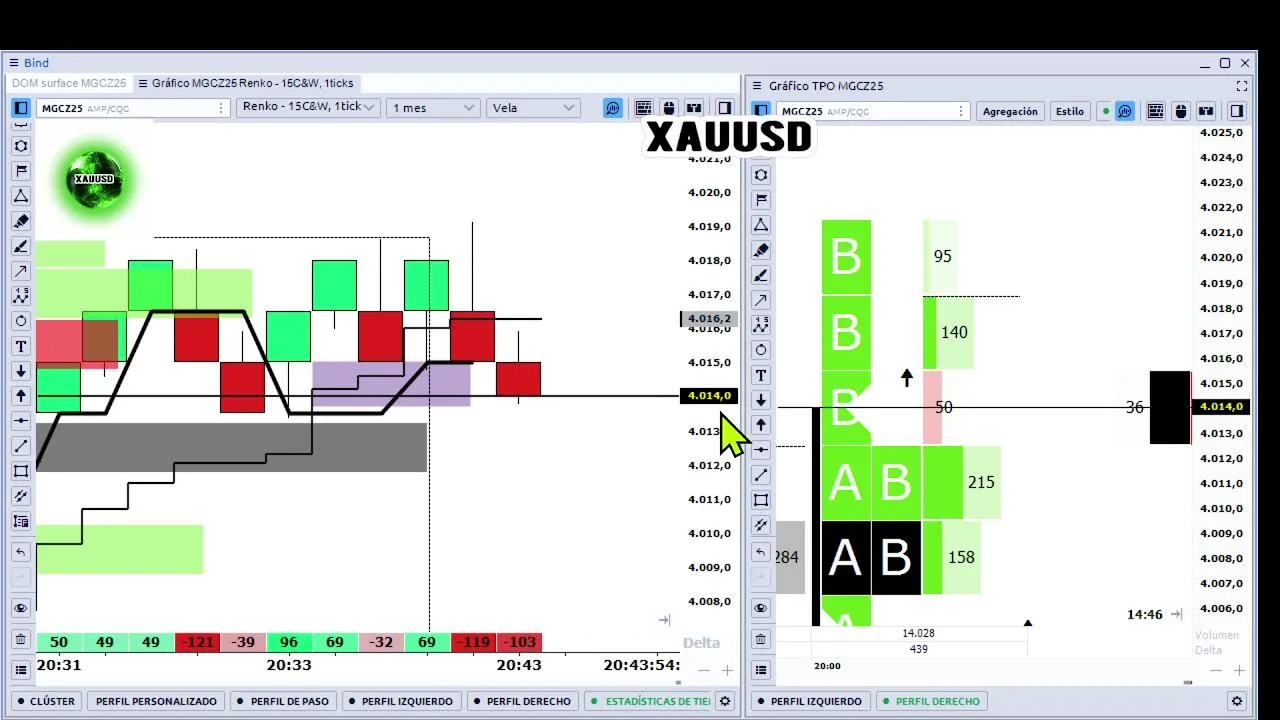Toggle right panel in Renko chart
This screenshot has width=1280, height=720.
(x=725, y=108)
